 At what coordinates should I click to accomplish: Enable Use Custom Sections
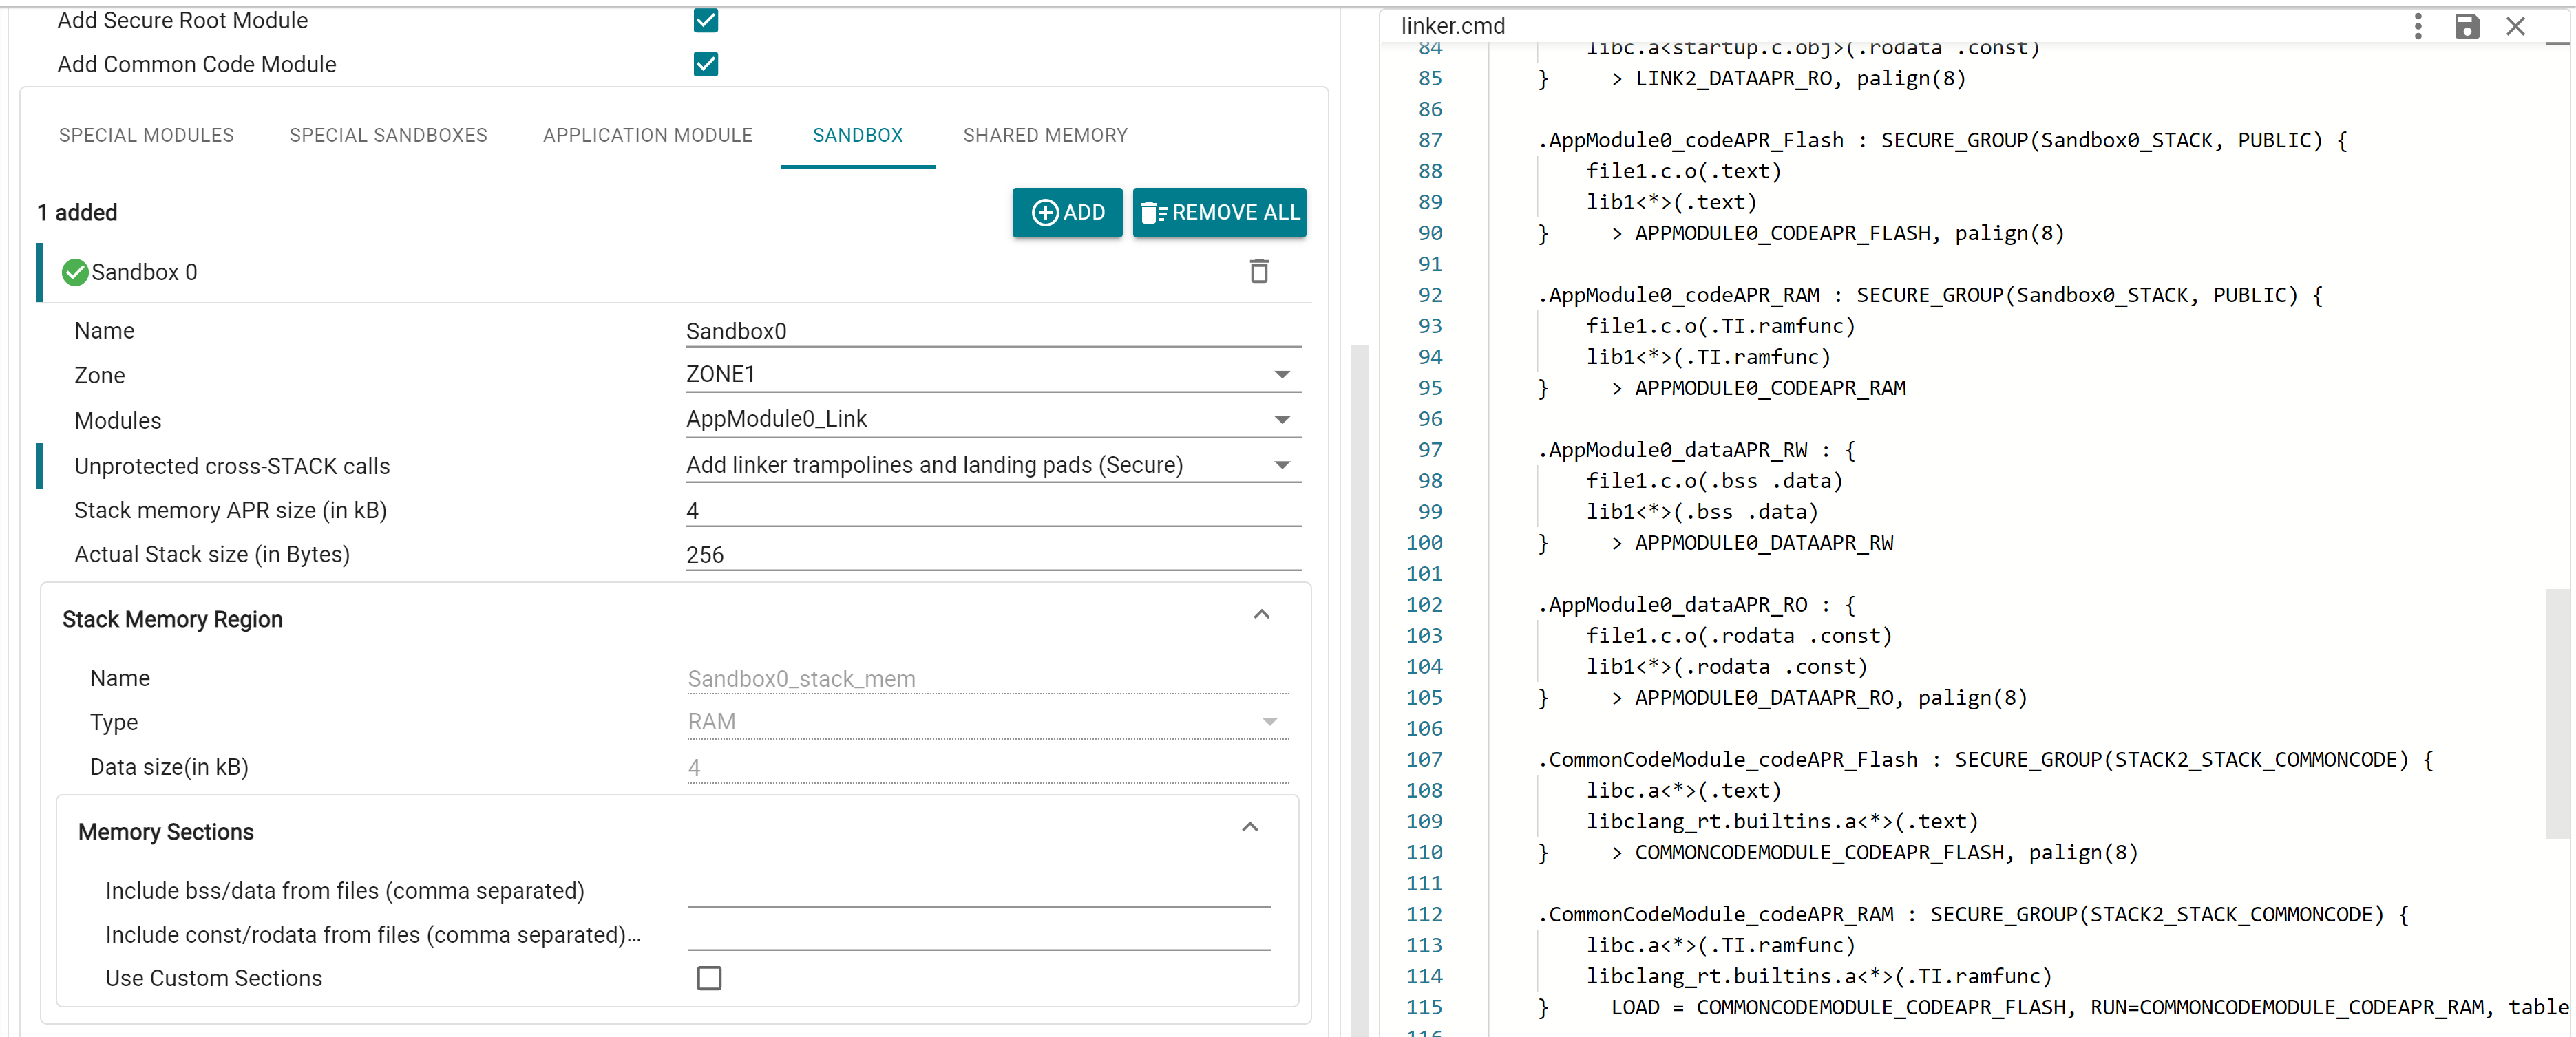(x=709, y=979)
